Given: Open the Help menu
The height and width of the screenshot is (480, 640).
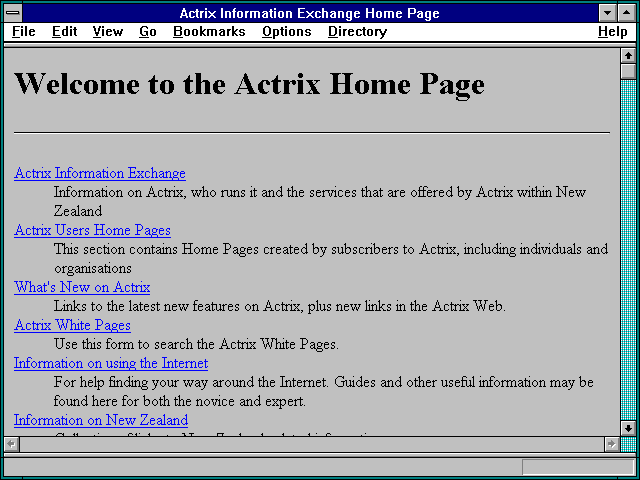Looking at the screenshot, I should tap(613, 32).
